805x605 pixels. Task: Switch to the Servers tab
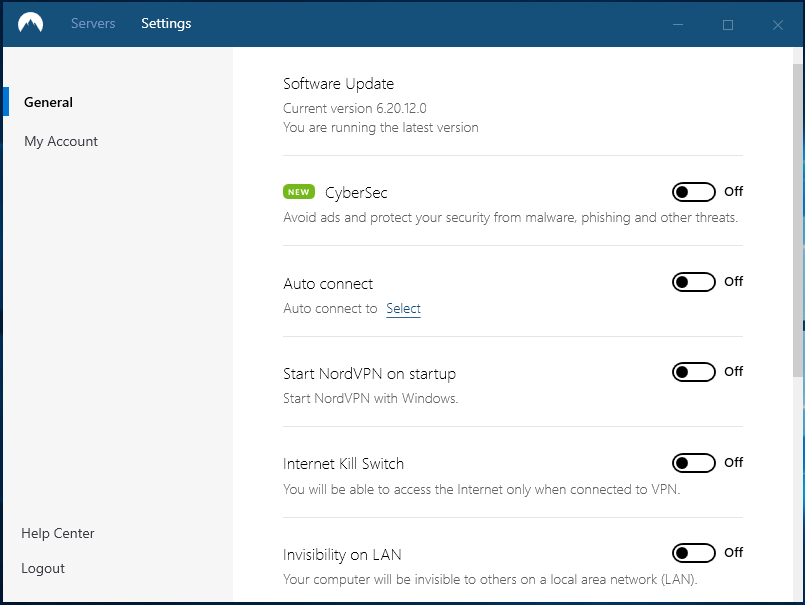(x=93, y=23)
